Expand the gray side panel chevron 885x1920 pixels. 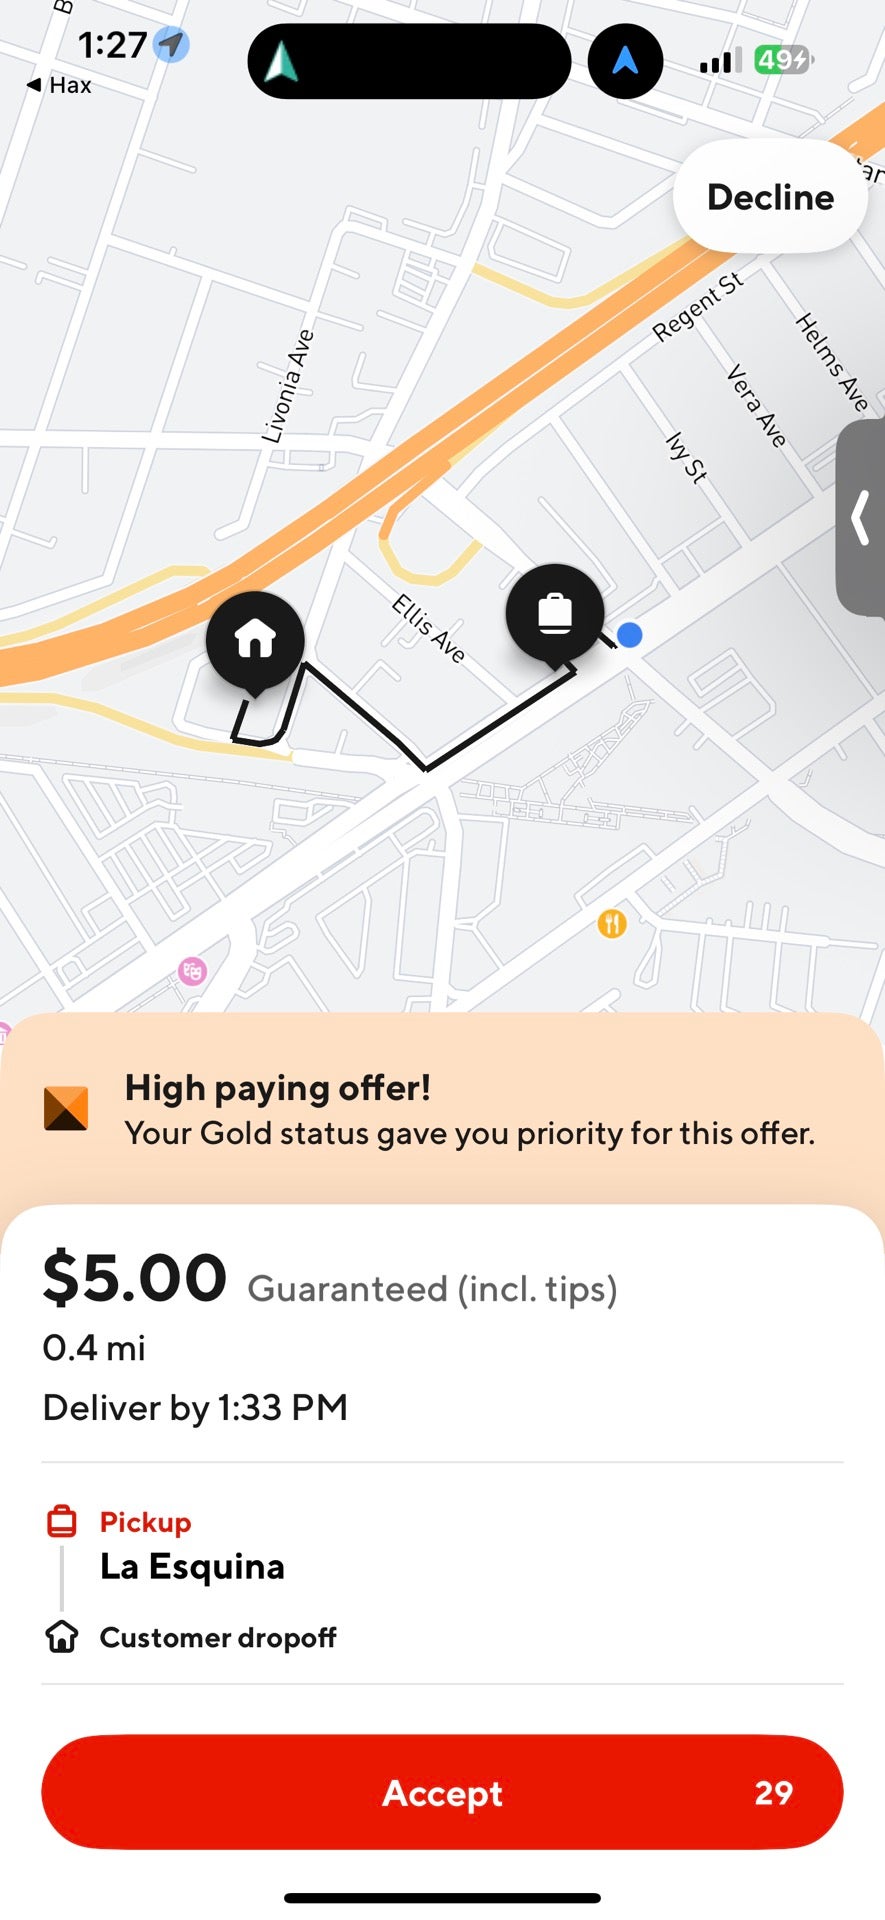point(860,519)
